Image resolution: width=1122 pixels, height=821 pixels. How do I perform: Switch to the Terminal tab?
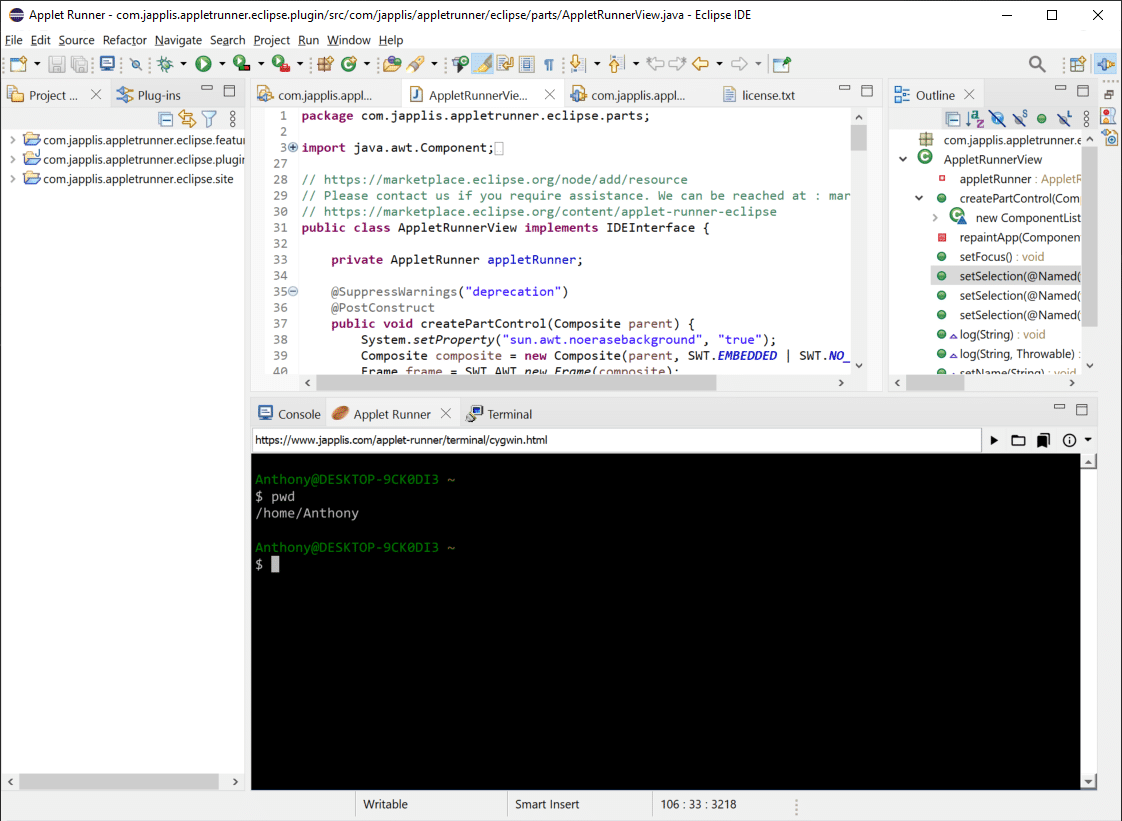coord(499,414)
